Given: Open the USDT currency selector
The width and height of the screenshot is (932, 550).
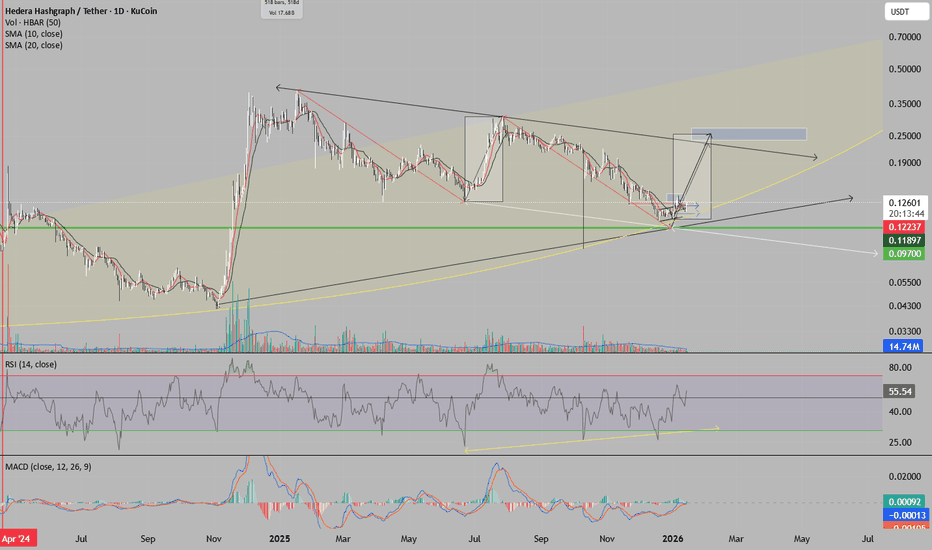Looking at the screenshot, I should tap(901, 11).
